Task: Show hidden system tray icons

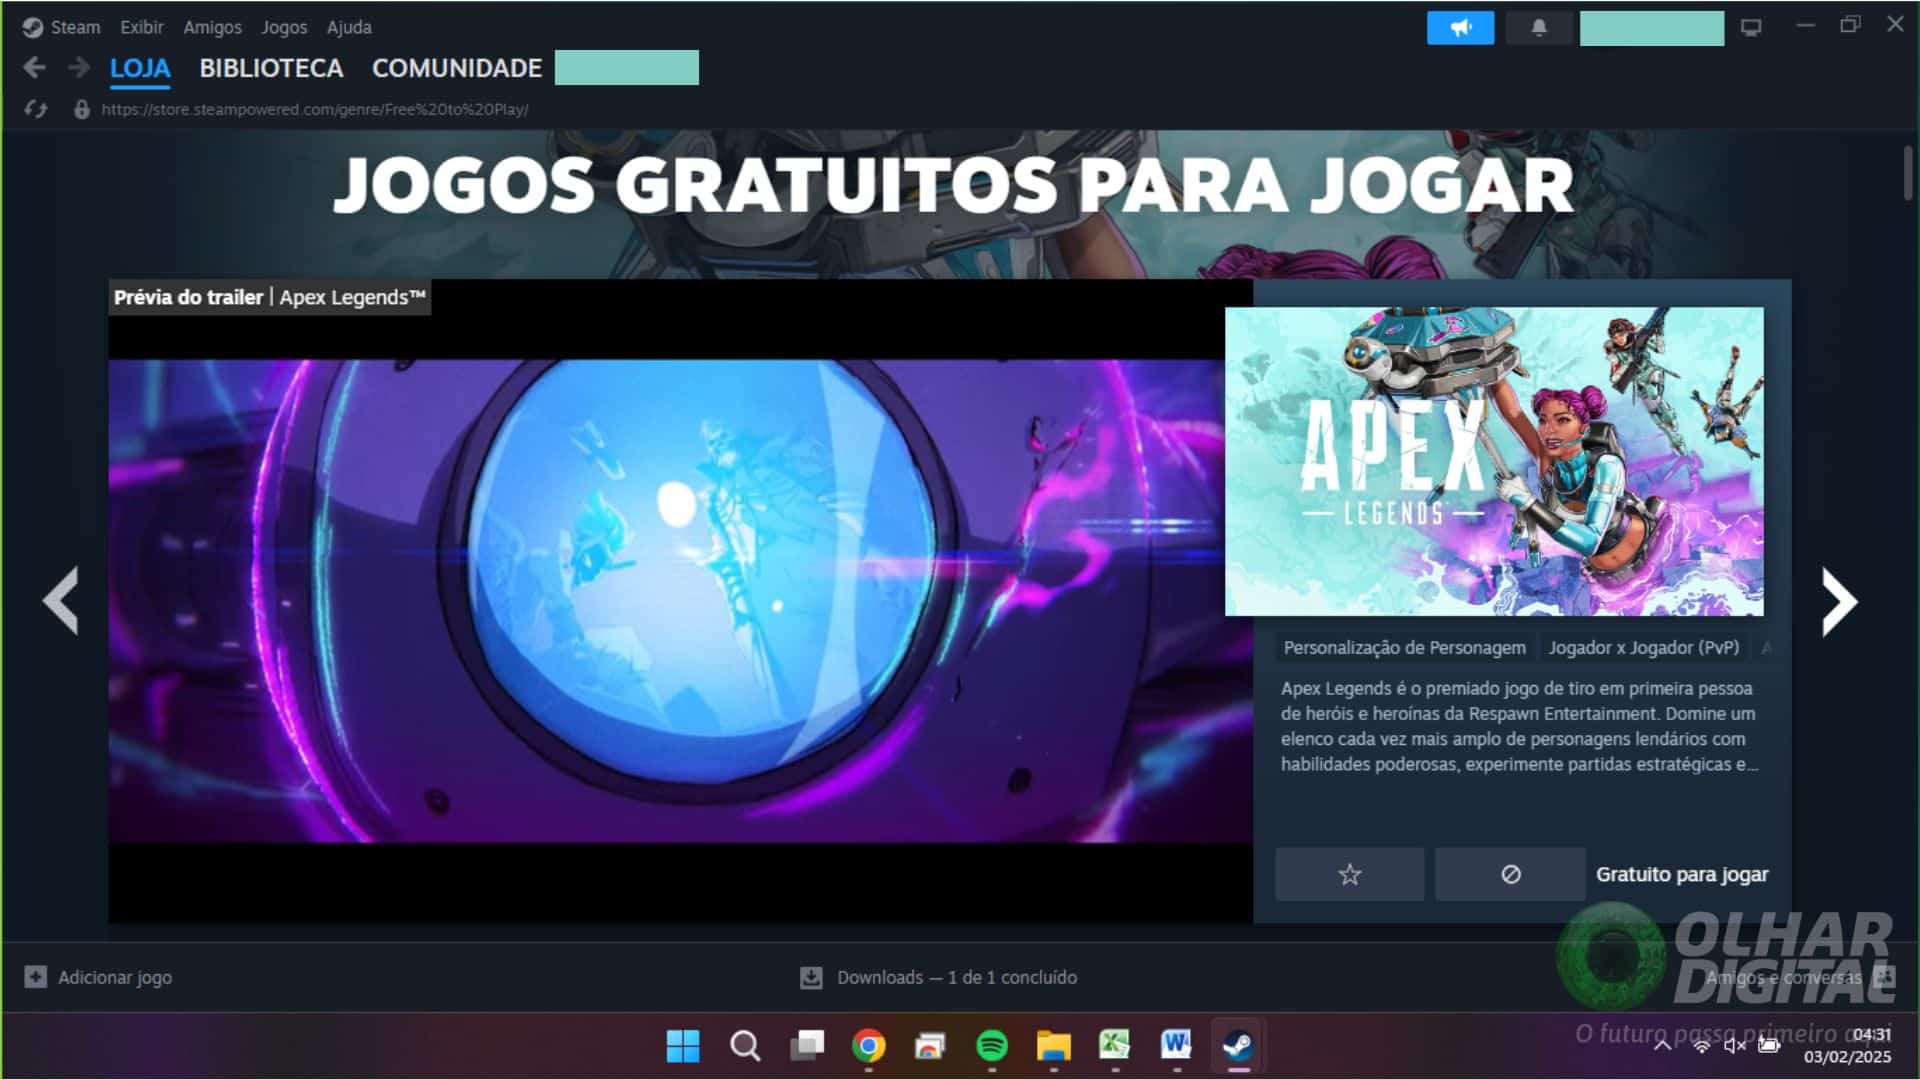Action: (1662, 1046)
